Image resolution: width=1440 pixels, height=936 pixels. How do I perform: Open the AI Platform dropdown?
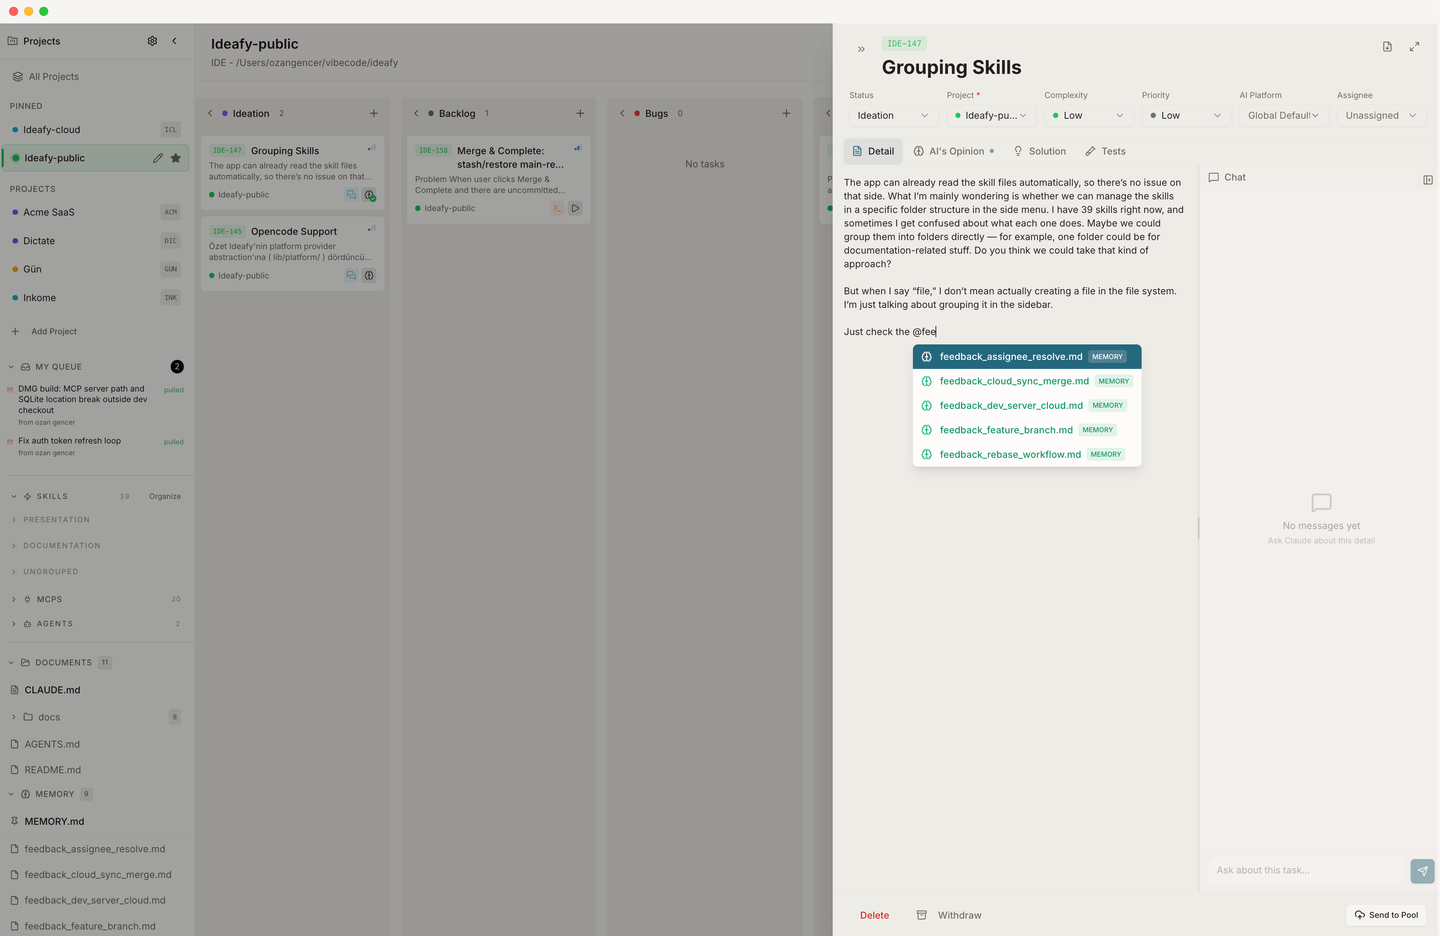coord(1283,115)
